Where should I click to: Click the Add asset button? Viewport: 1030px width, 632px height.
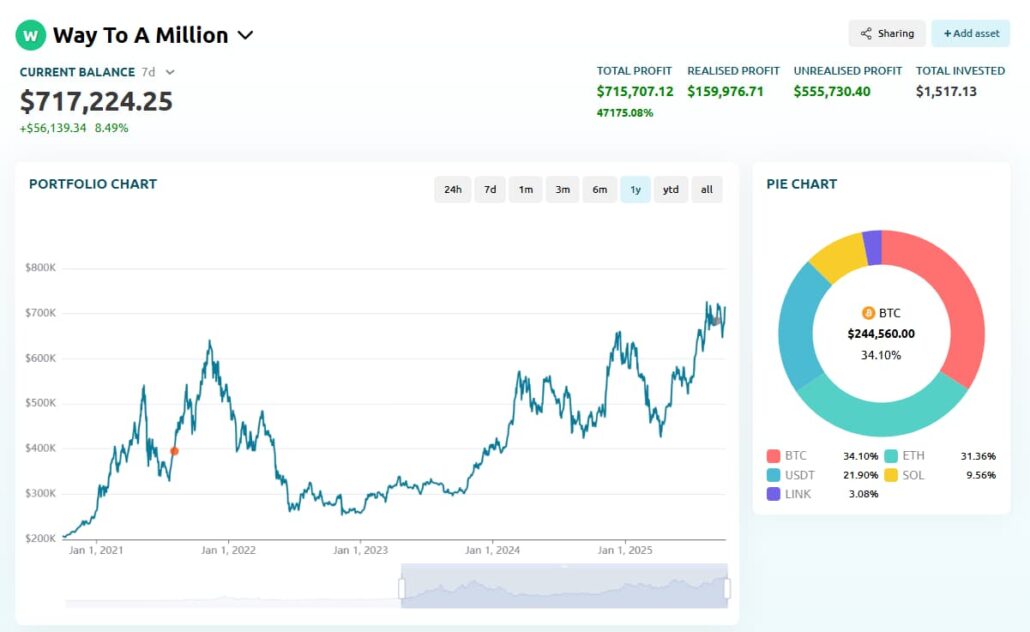[x=971, y=34]
